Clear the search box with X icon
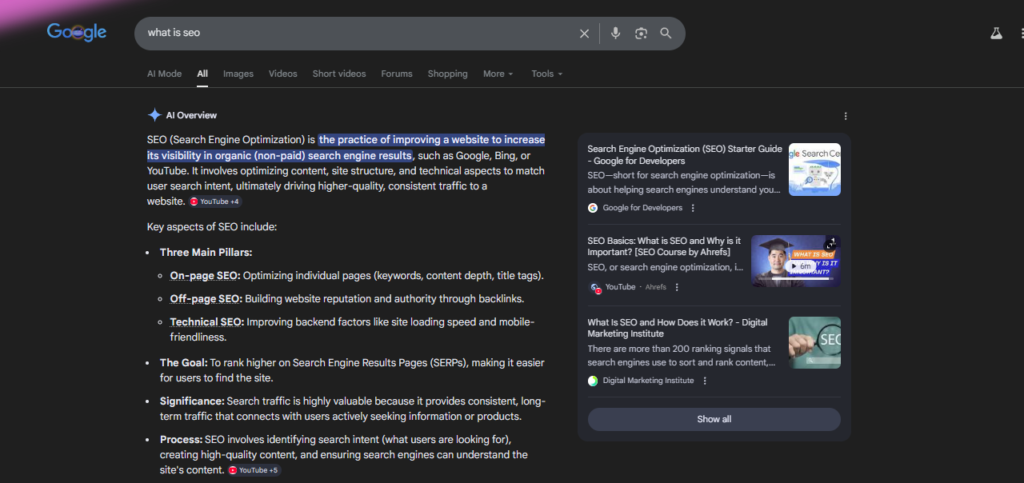 tap(584, 33)
